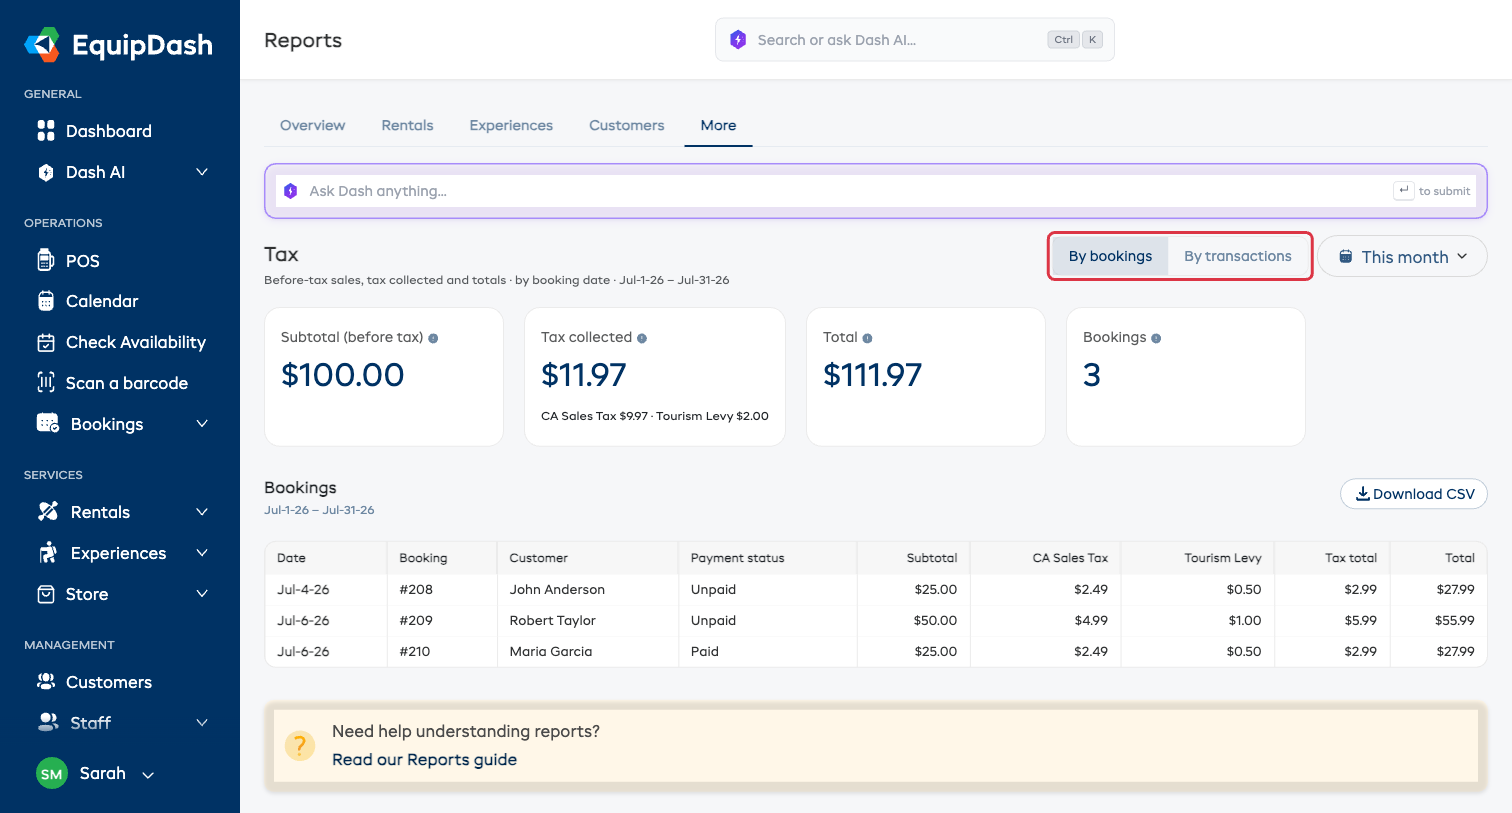Screen dimensions: 1512x813
Task: Click the question mark help icon
Action: point(300,746)
